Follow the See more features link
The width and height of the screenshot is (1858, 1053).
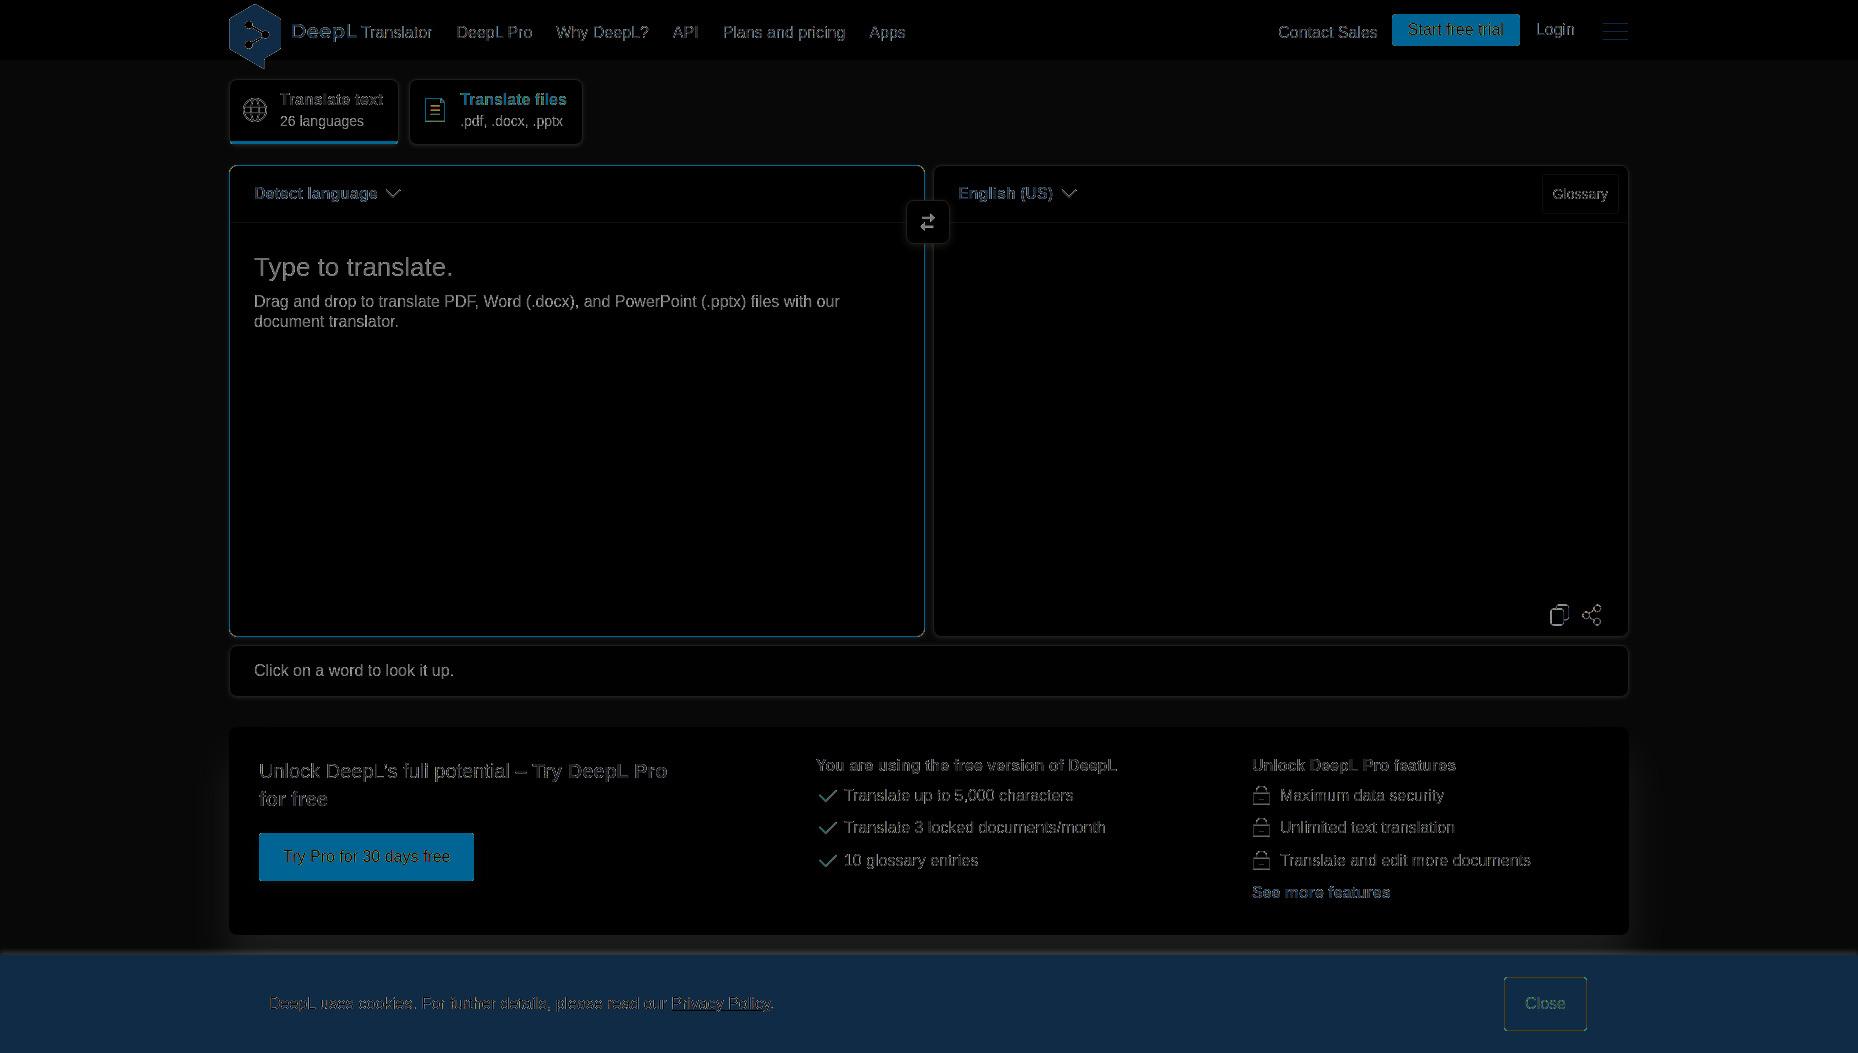[1321, 893]
